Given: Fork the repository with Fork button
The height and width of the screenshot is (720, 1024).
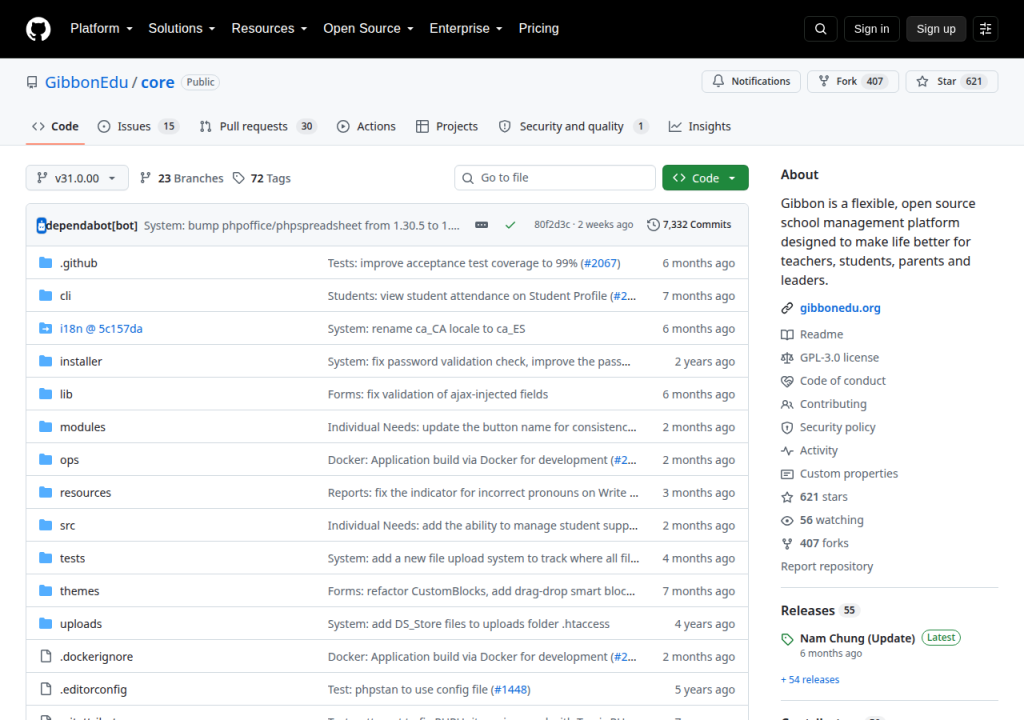Looking at the screenshot, I should 853,82.
